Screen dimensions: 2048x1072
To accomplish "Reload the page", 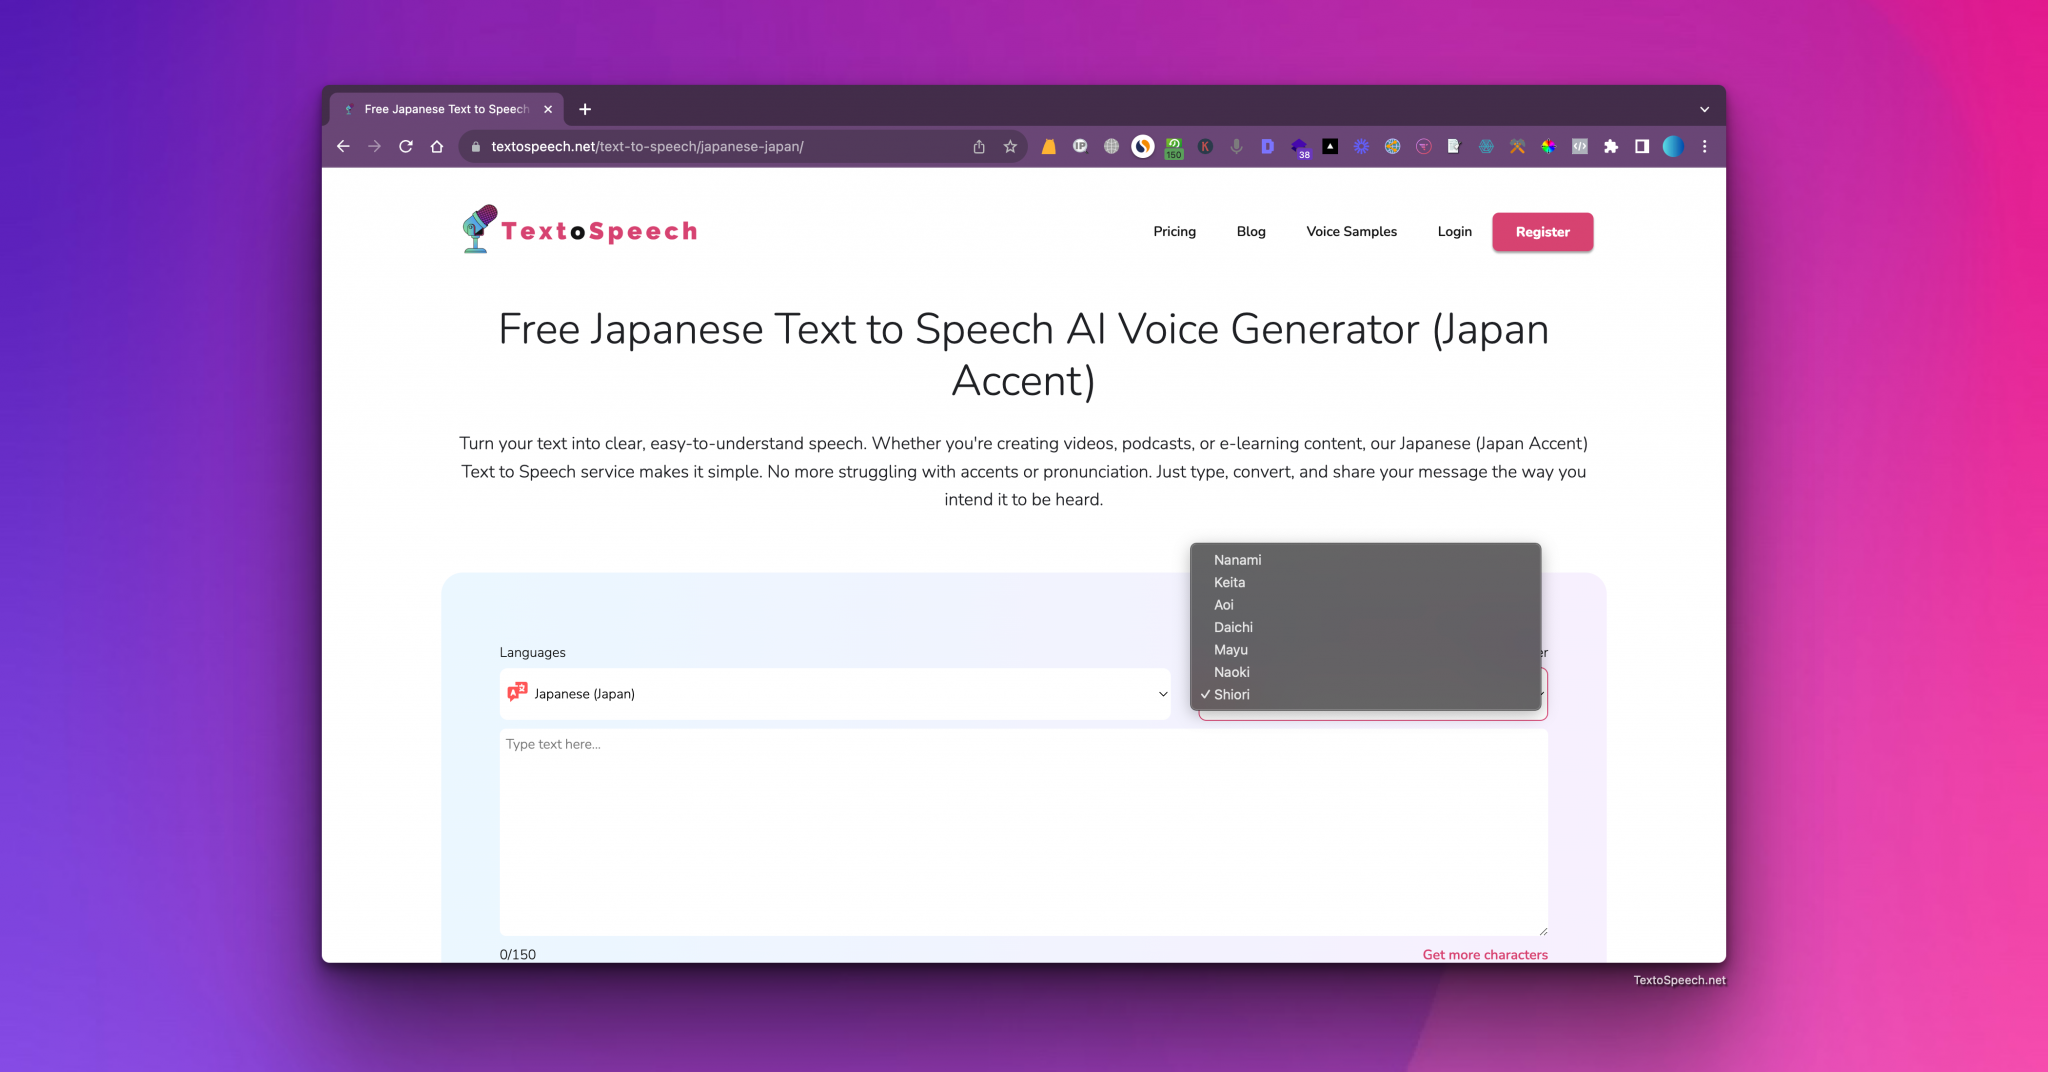I will coord(406,146).
